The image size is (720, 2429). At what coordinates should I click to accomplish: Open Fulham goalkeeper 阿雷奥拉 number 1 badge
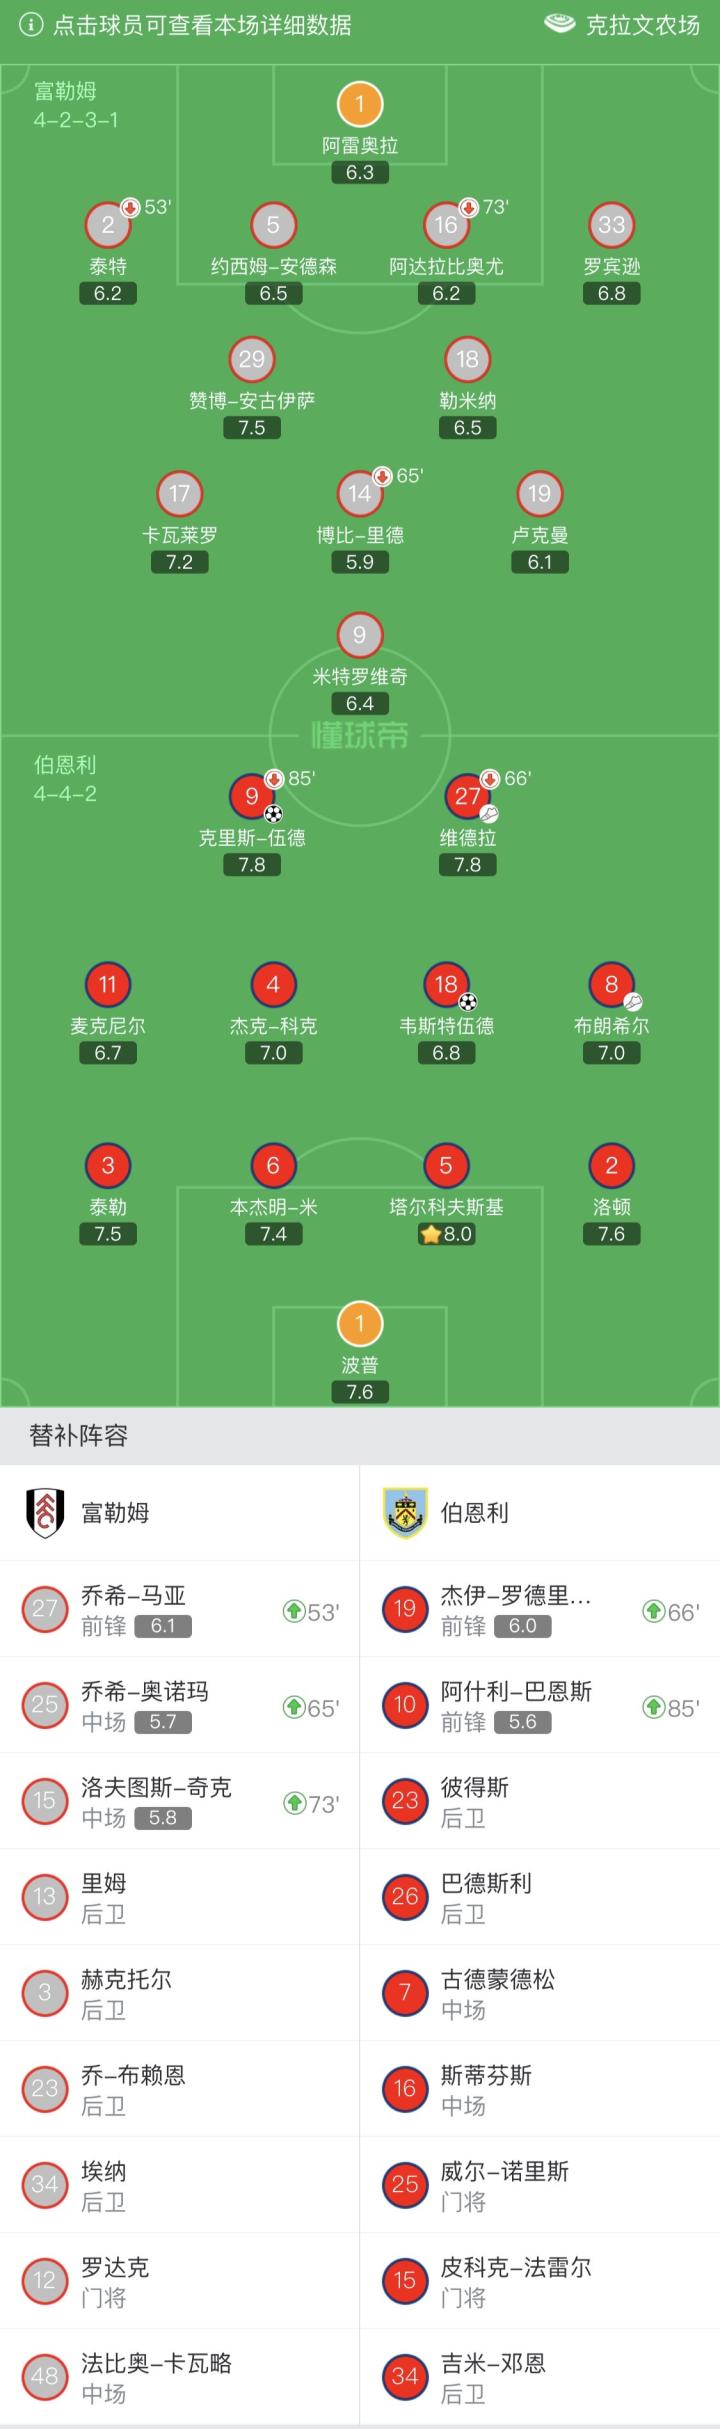360,104
